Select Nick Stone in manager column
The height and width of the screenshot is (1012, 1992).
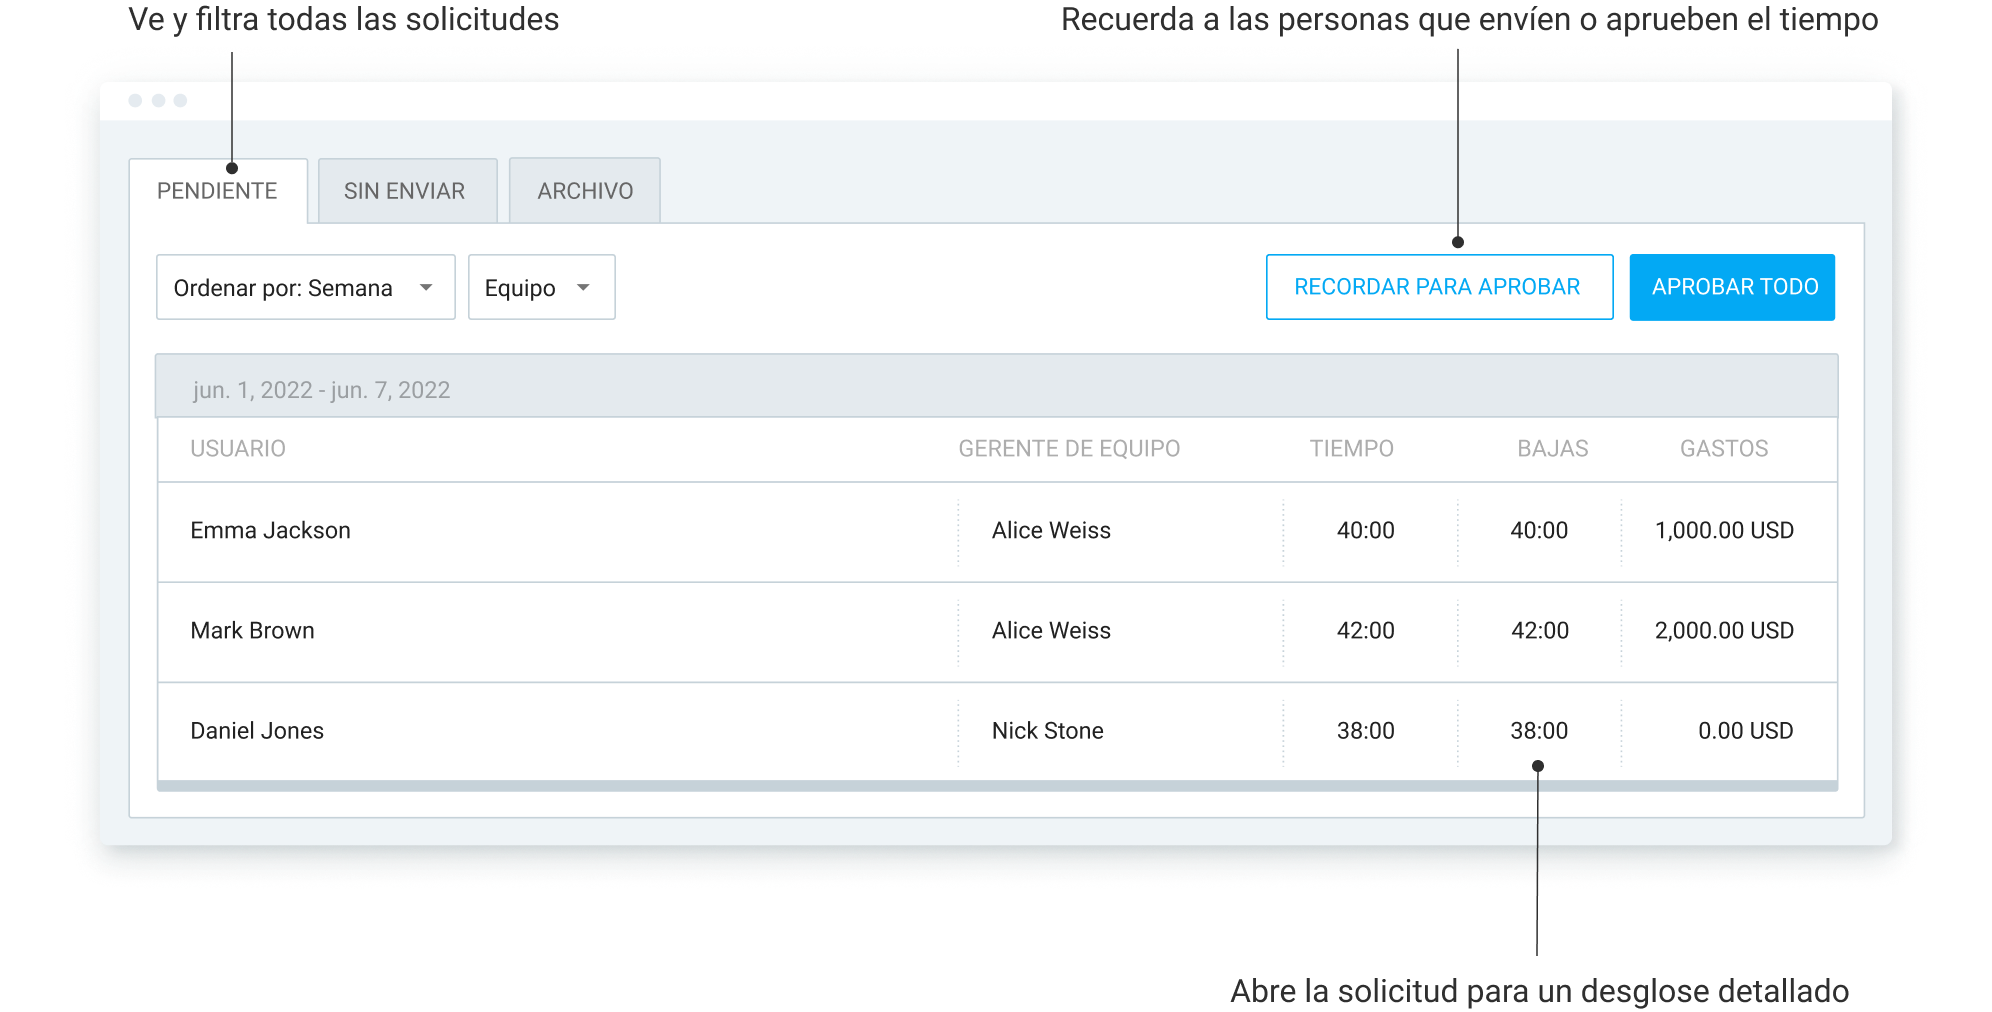tap(1047, 731)
